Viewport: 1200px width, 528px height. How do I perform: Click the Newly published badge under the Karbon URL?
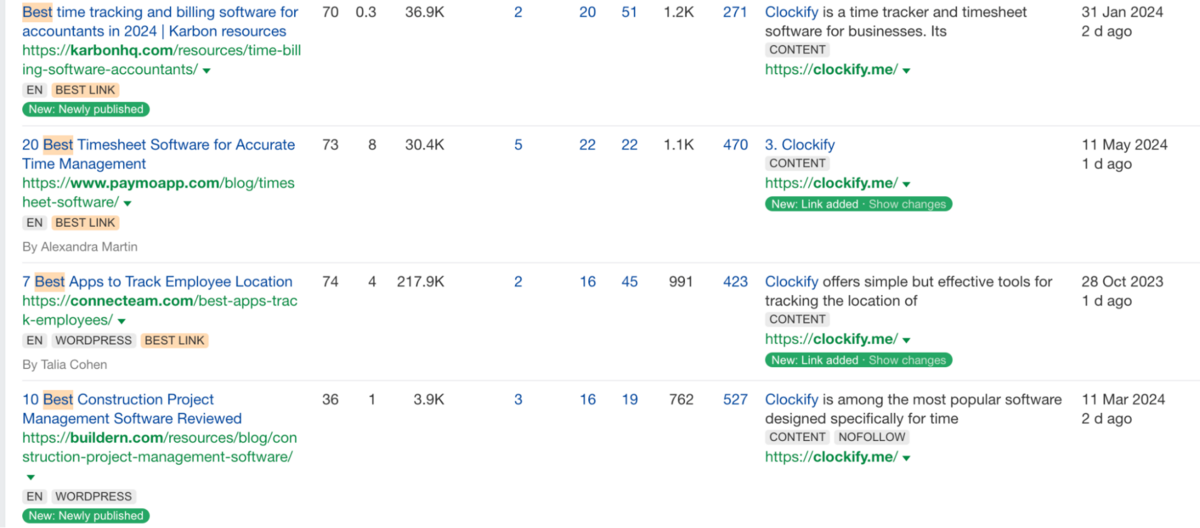tap(86, 109)
